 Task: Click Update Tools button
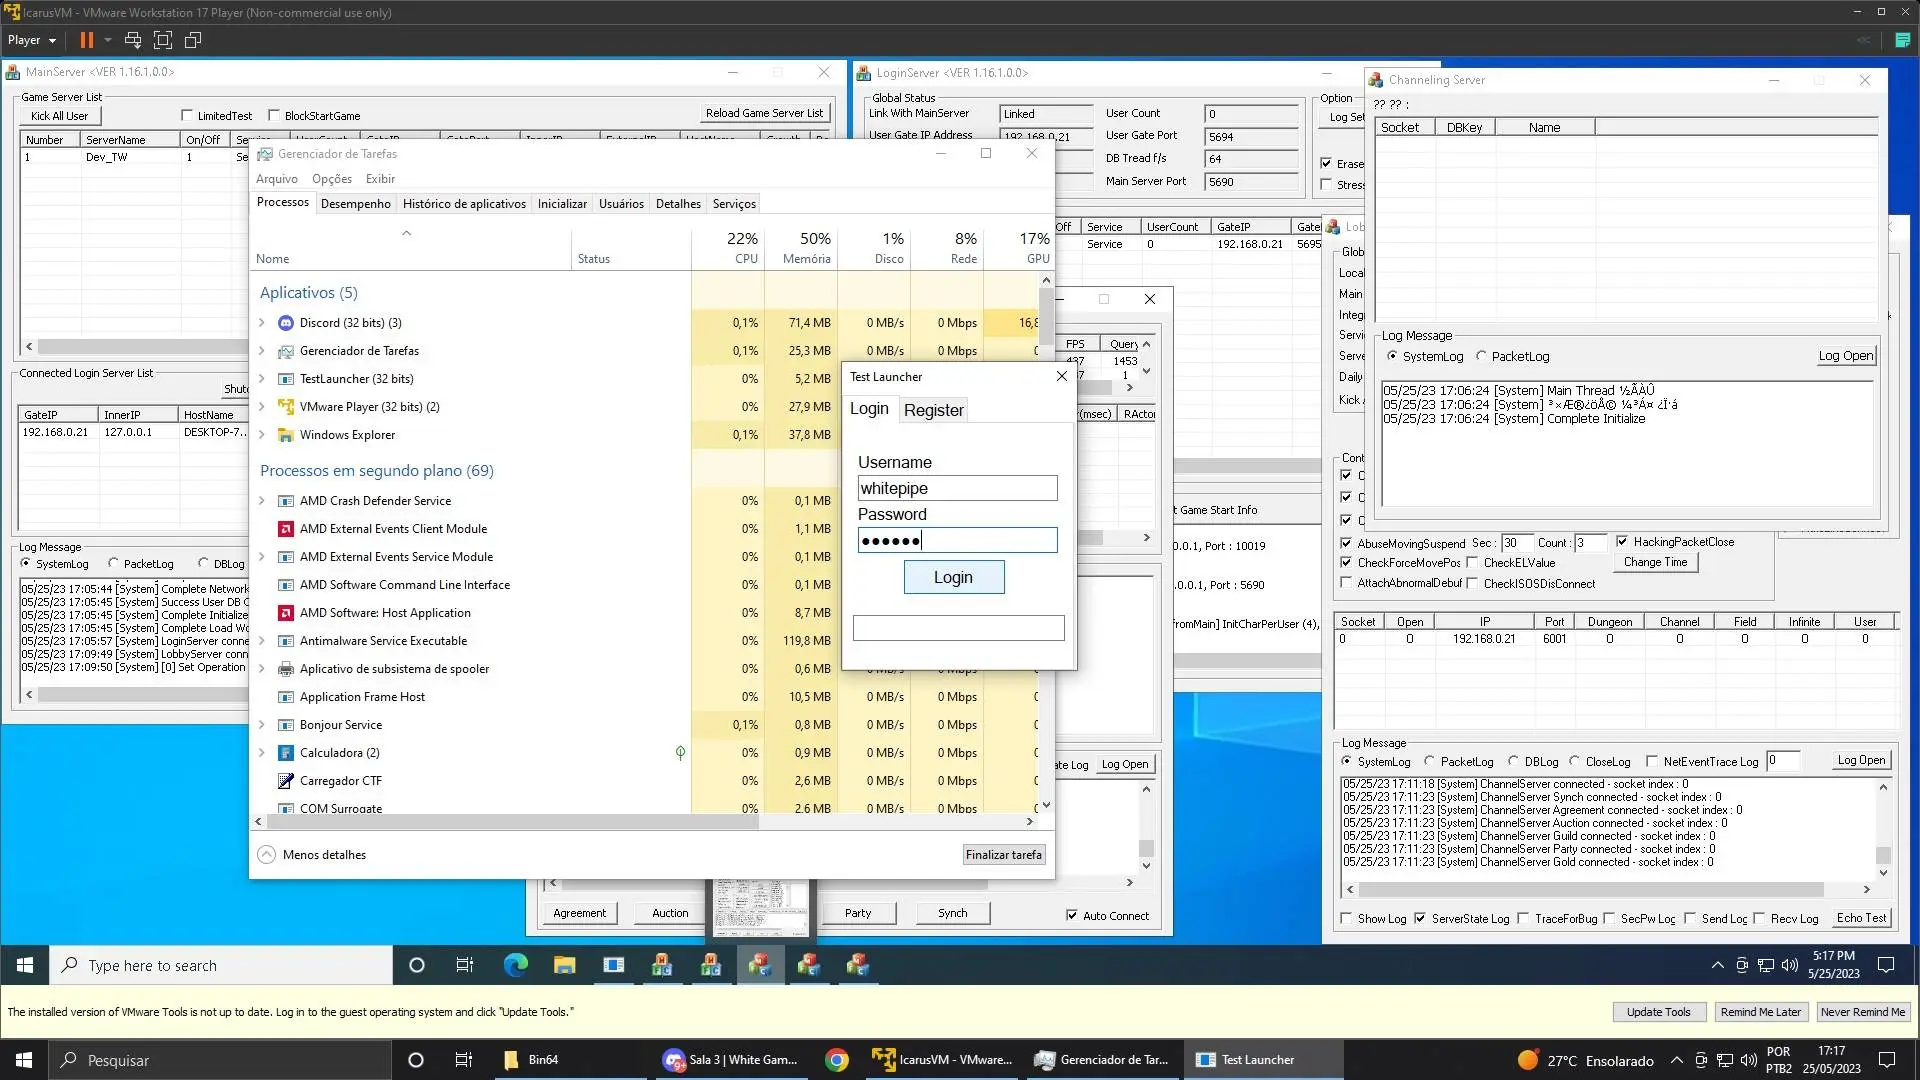pos(1658,1012)
